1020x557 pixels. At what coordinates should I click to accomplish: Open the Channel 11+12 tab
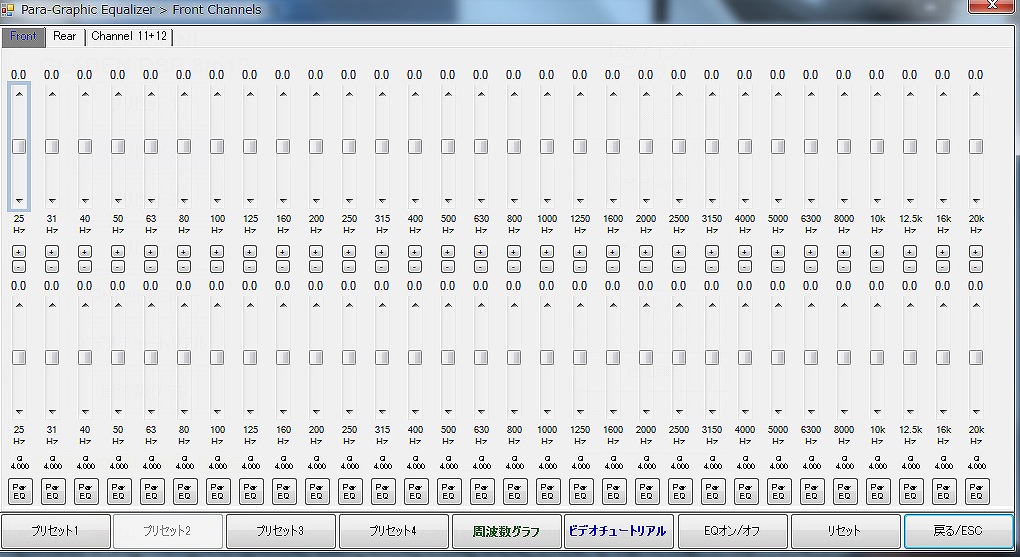coord(129,37)
